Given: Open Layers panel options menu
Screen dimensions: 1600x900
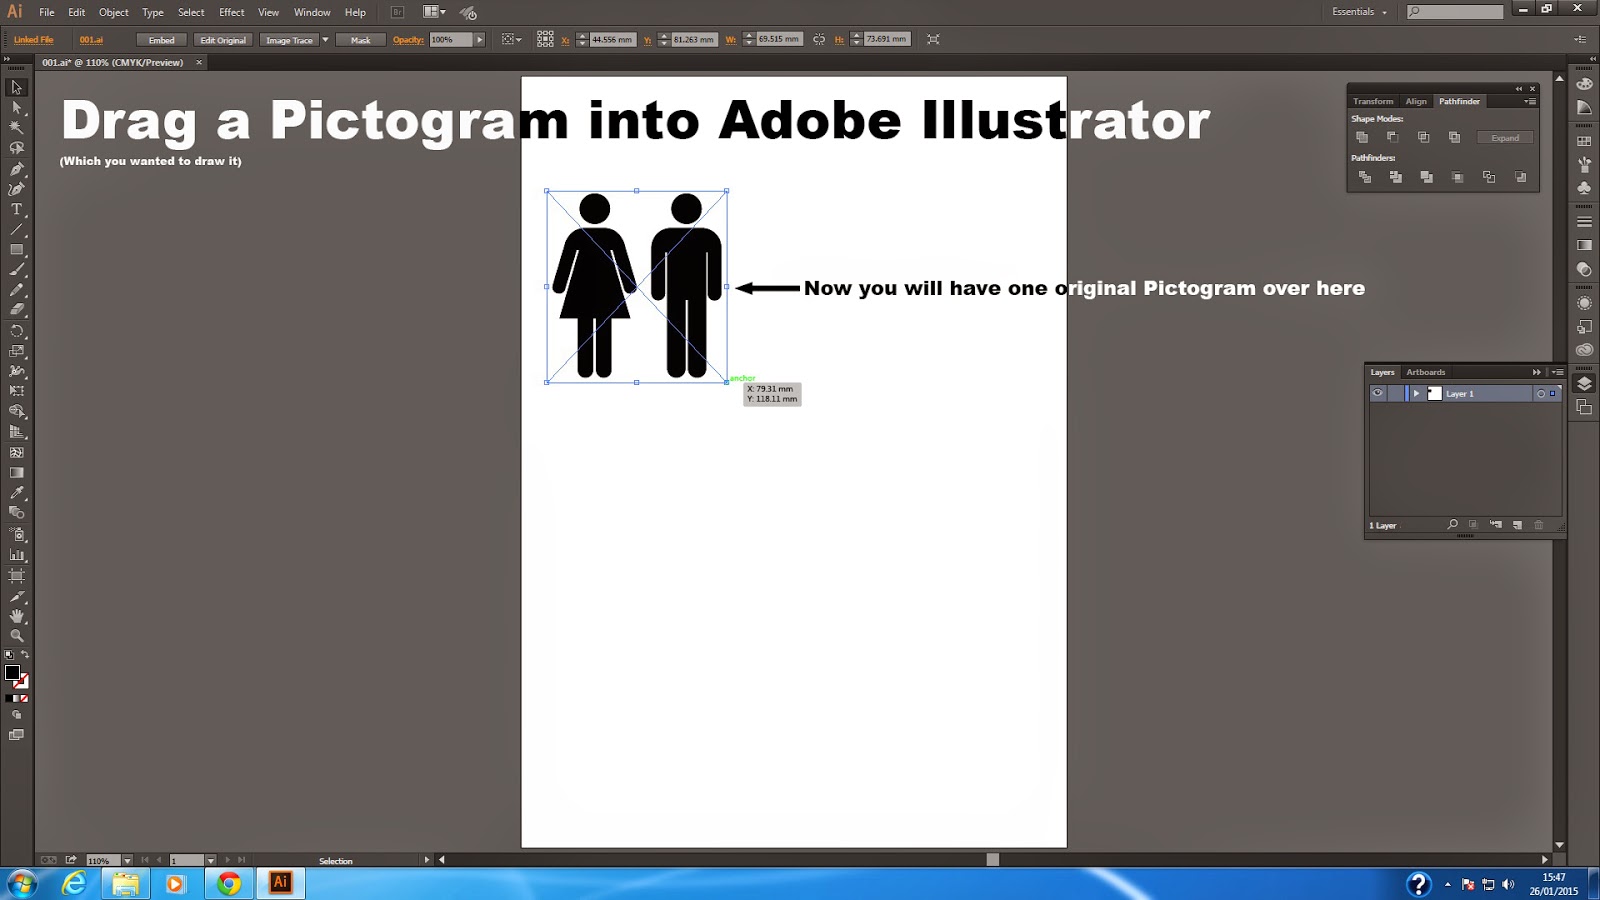Looking at the screenshot, I should (x=1557, y=372).
